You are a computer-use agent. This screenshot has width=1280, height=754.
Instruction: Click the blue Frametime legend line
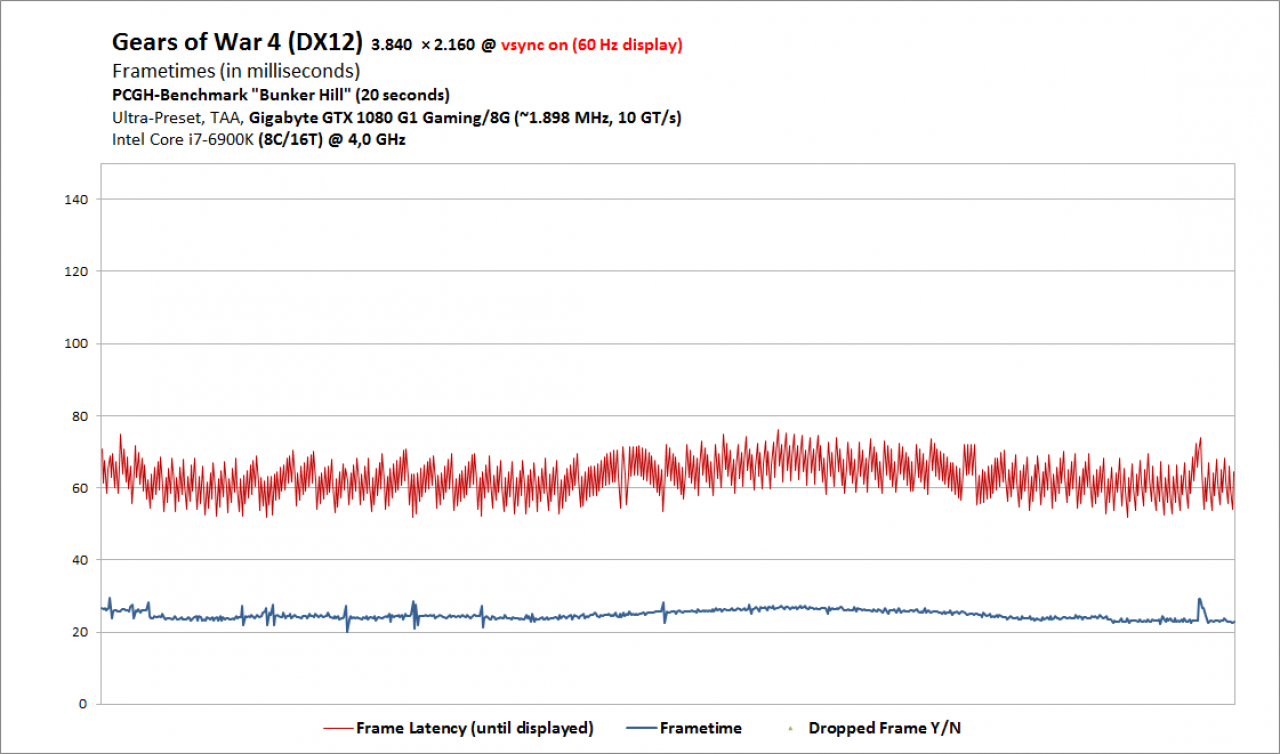point(640,728)
